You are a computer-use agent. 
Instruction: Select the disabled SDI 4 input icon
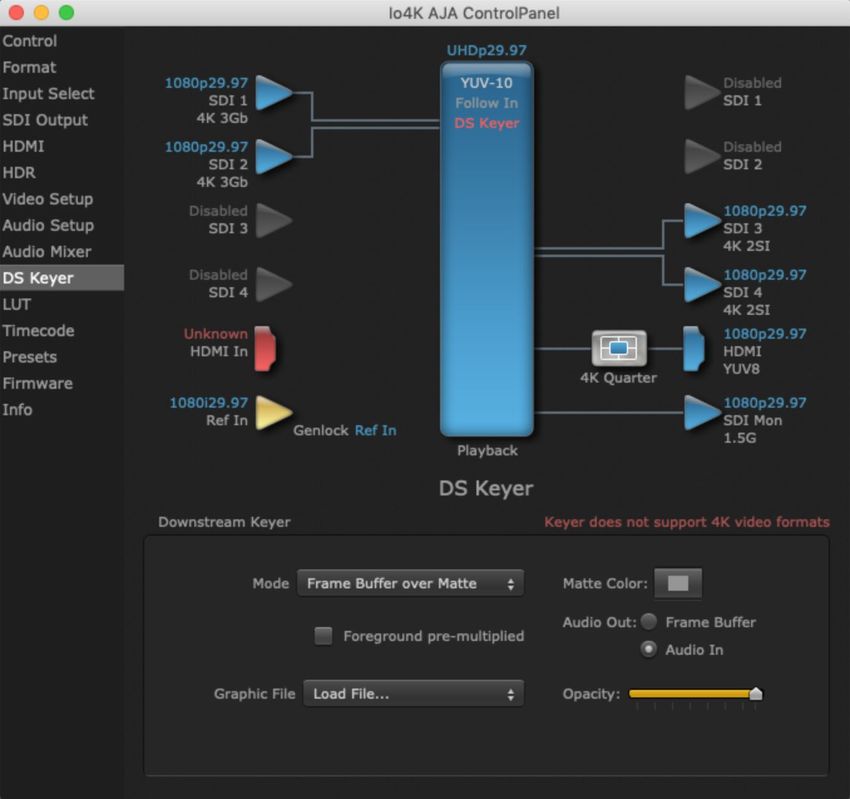tap(274, 285)
